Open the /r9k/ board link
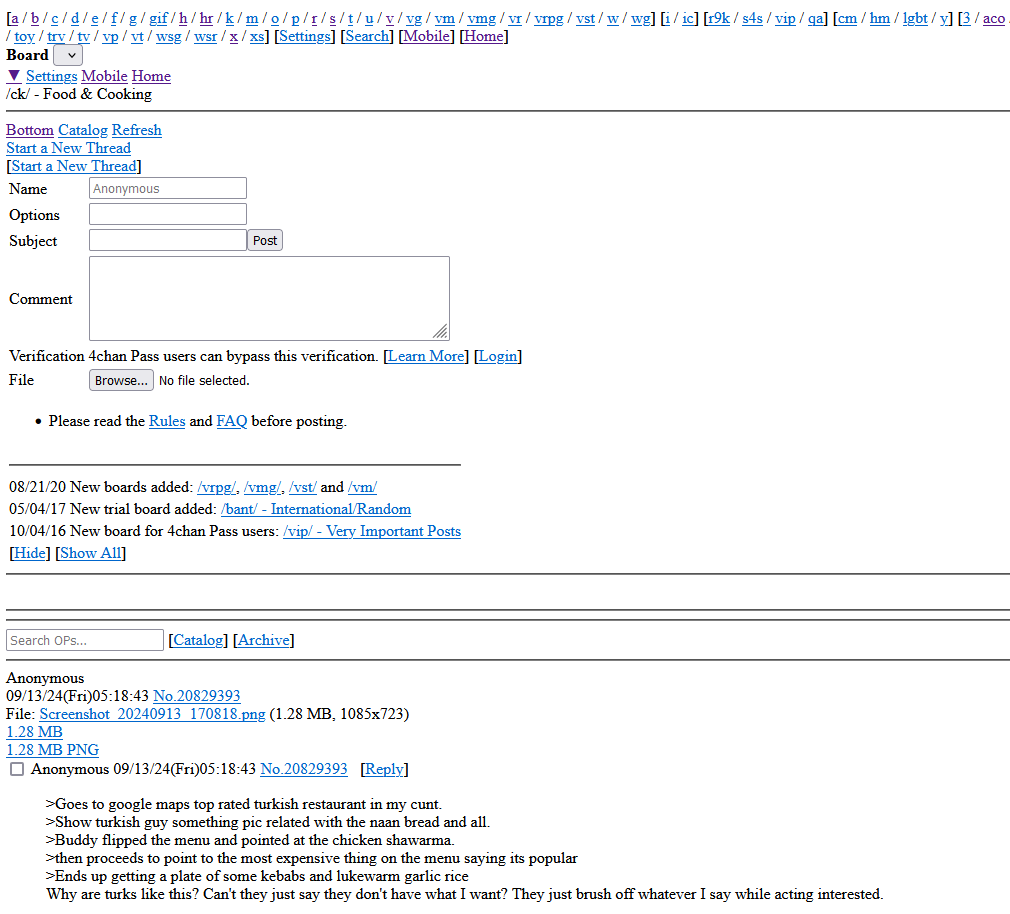Viewport: 1010px width, 914px height. coord(718,18)
